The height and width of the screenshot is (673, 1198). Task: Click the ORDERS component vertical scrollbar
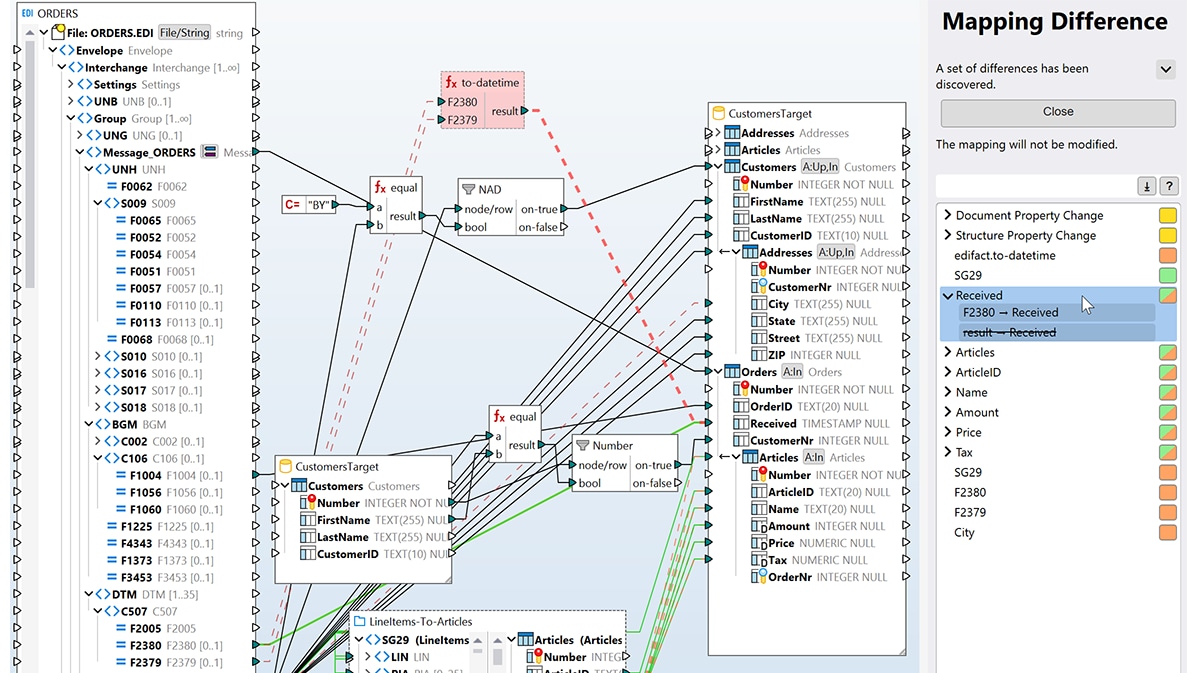point(30,163)
